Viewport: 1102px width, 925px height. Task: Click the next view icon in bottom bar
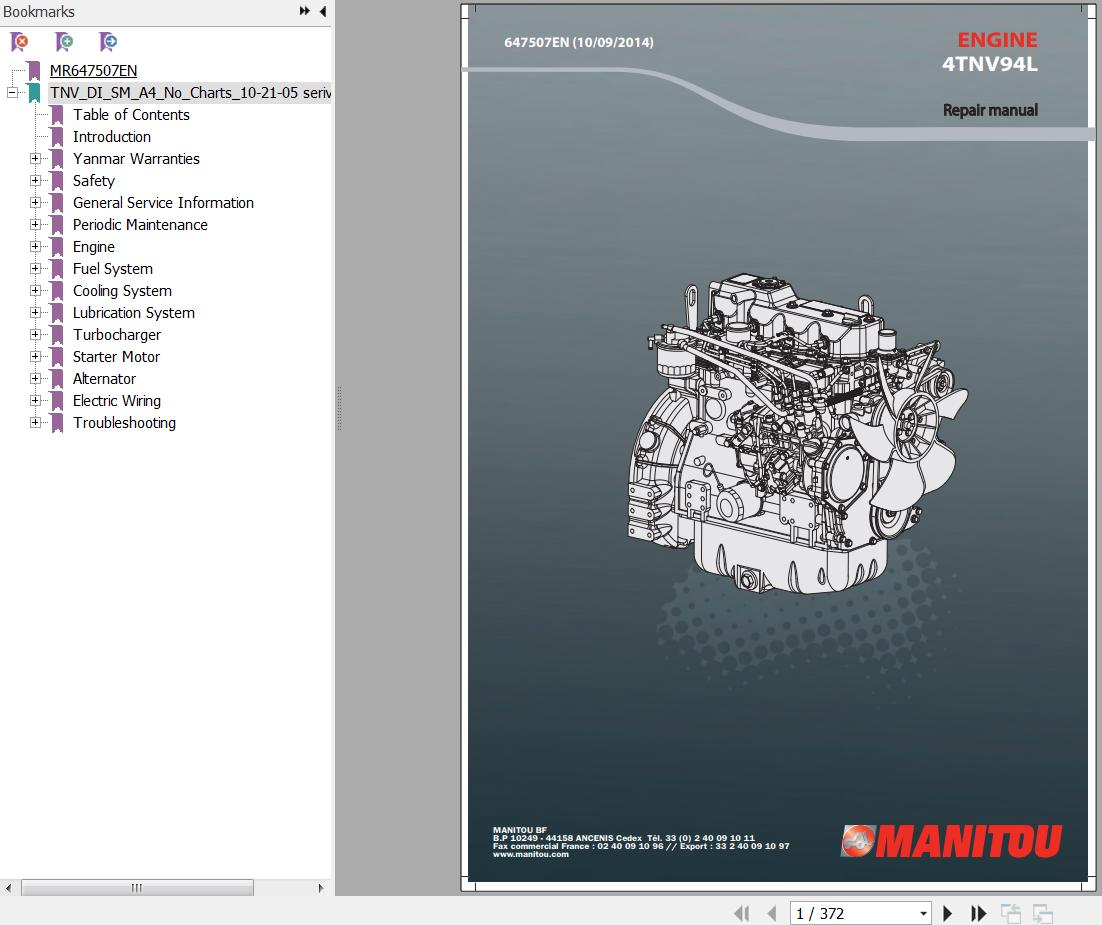1042,913
